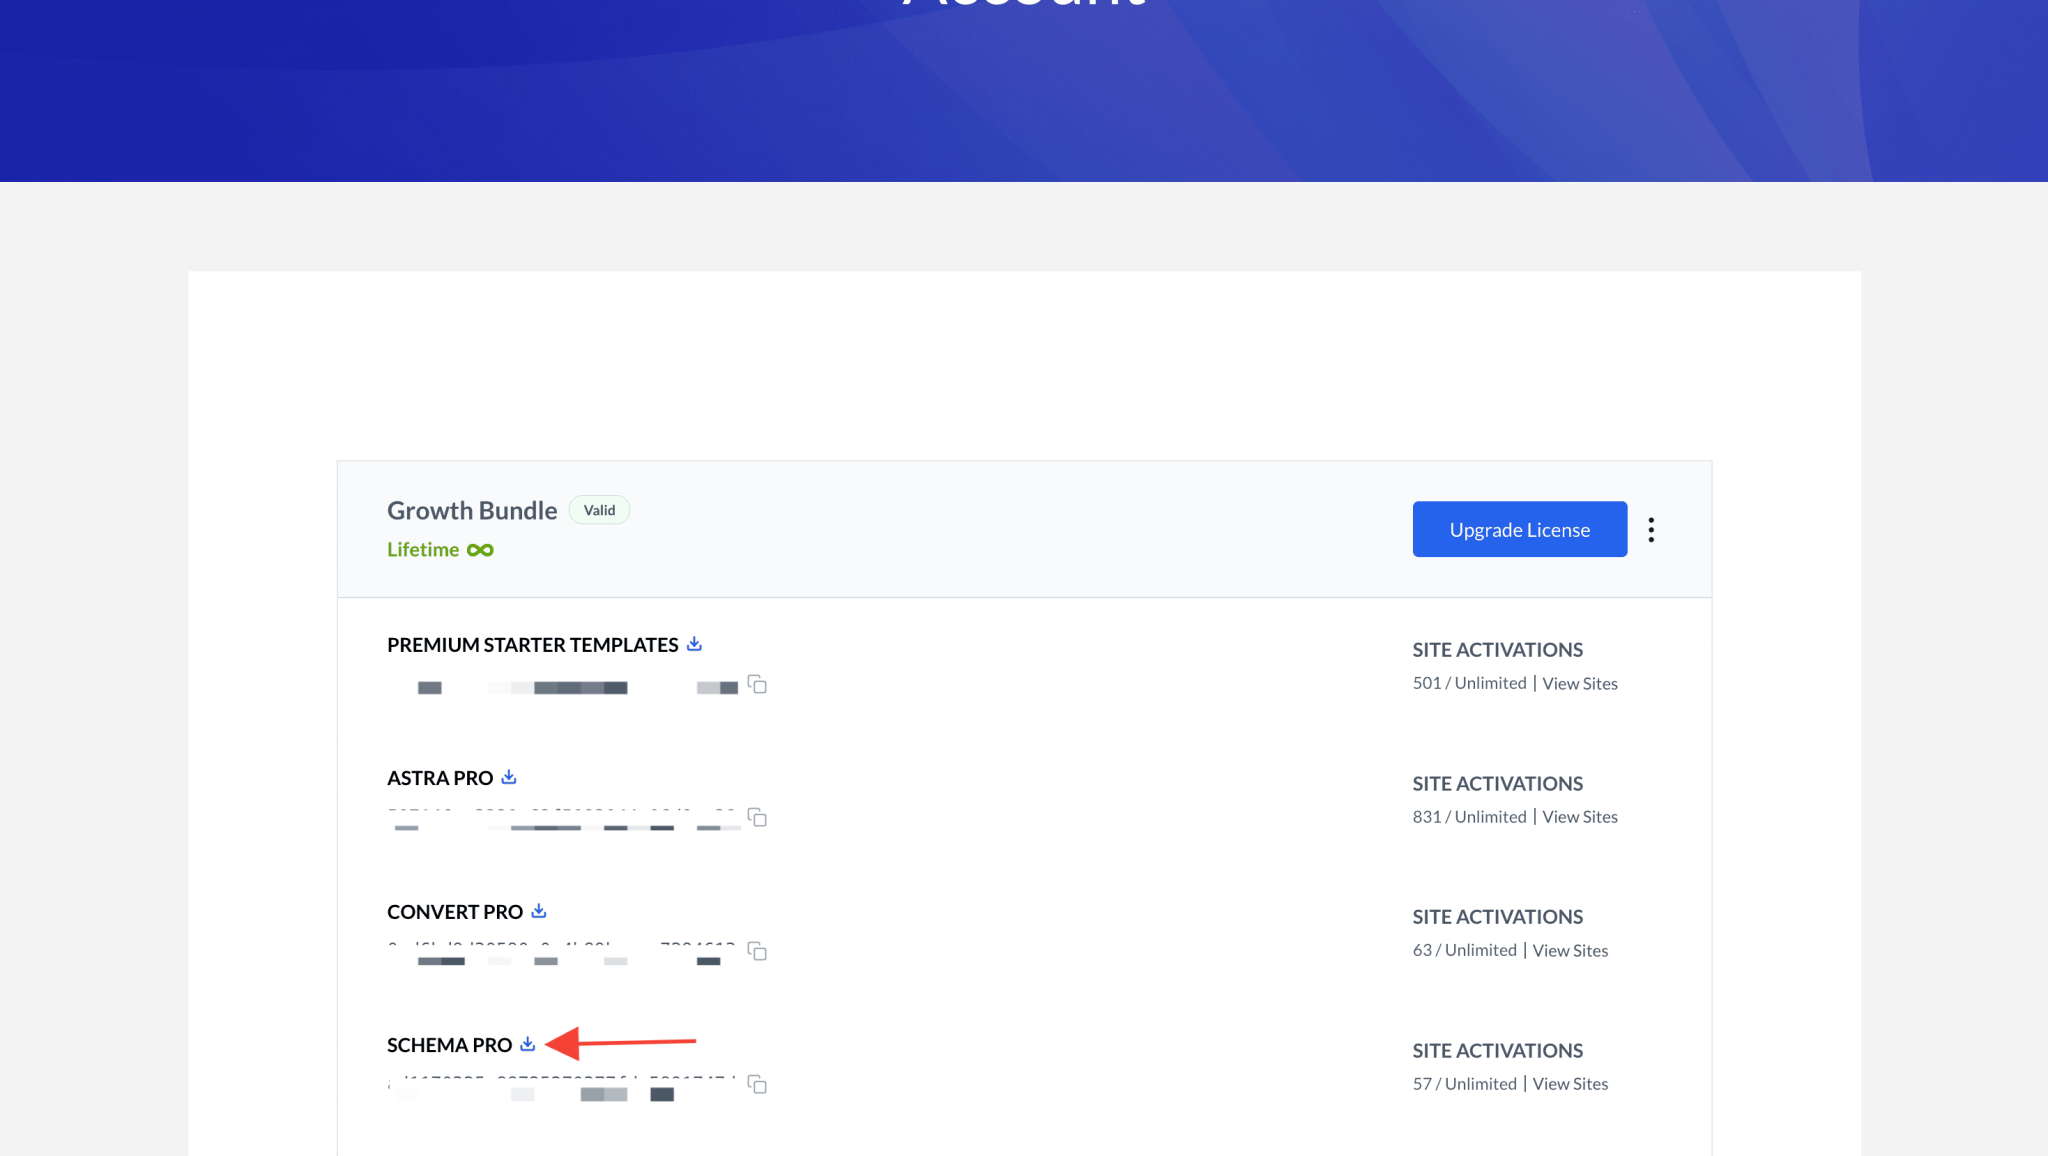The width and height of the screenshot is (2048, 1156).
Task: View sites for Premium Starter Templates
Action: click(x=1580, y=683)
